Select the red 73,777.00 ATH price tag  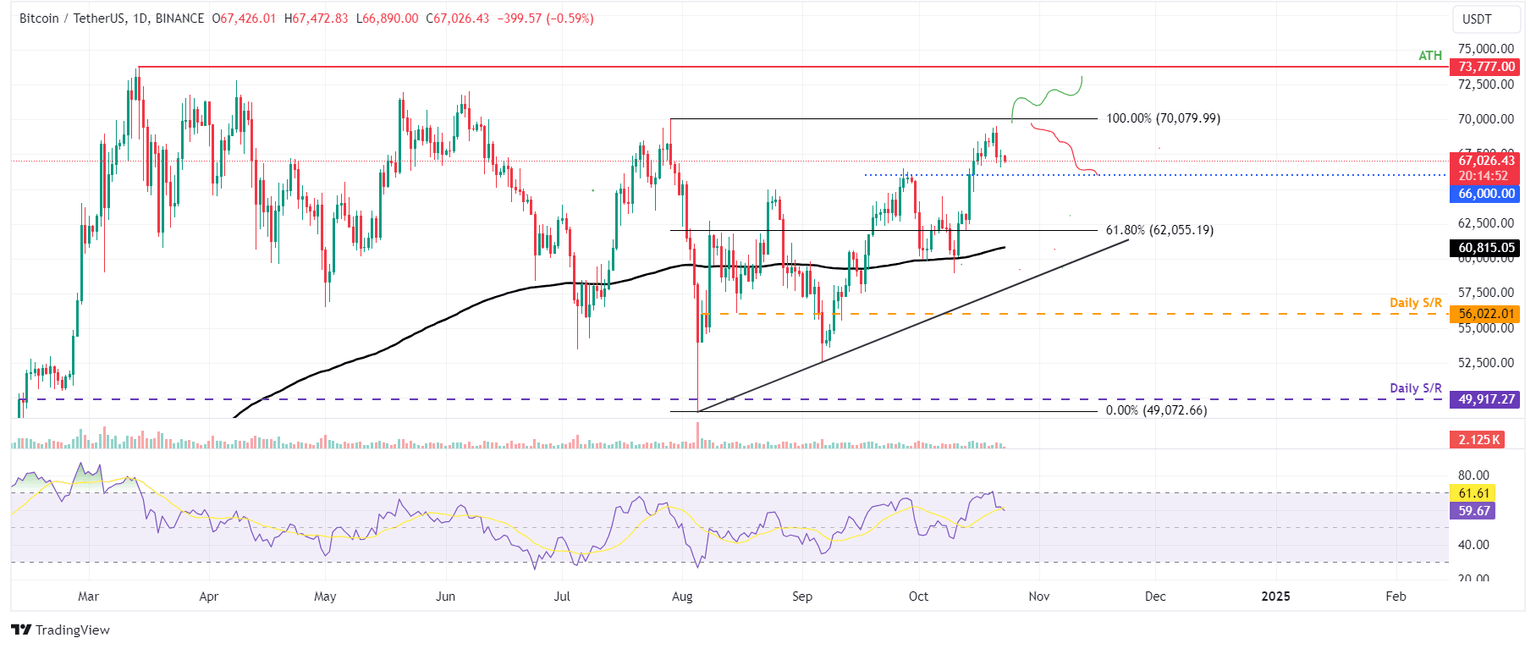1484,67
